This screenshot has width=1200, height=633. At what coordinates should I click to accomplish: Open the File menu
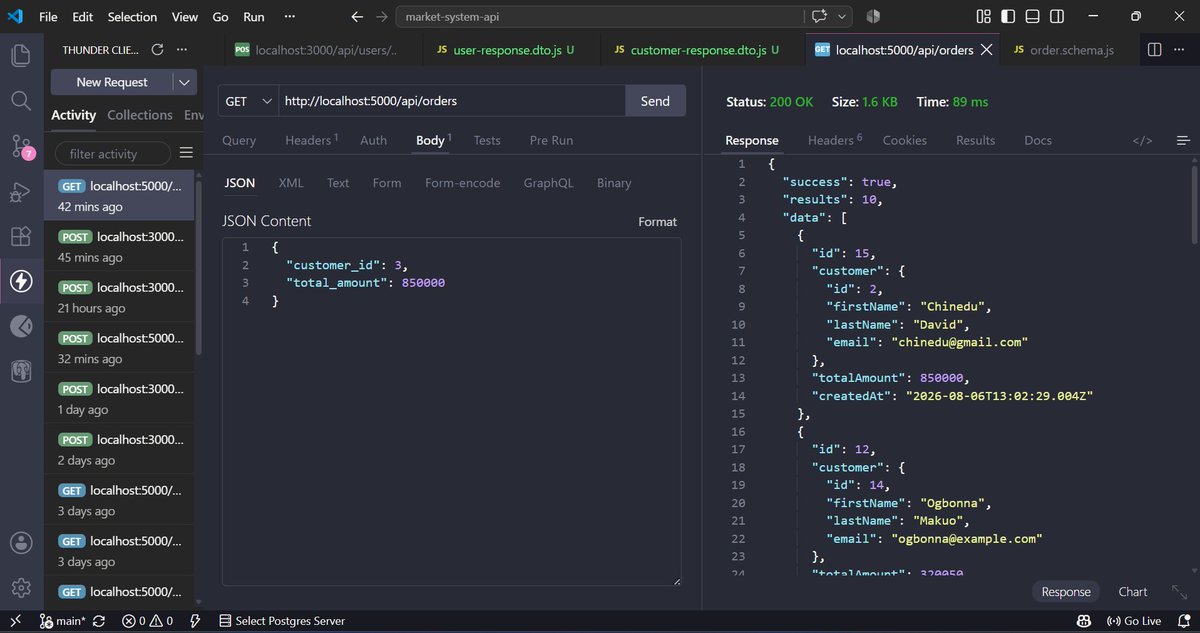[x=48, y=17]
